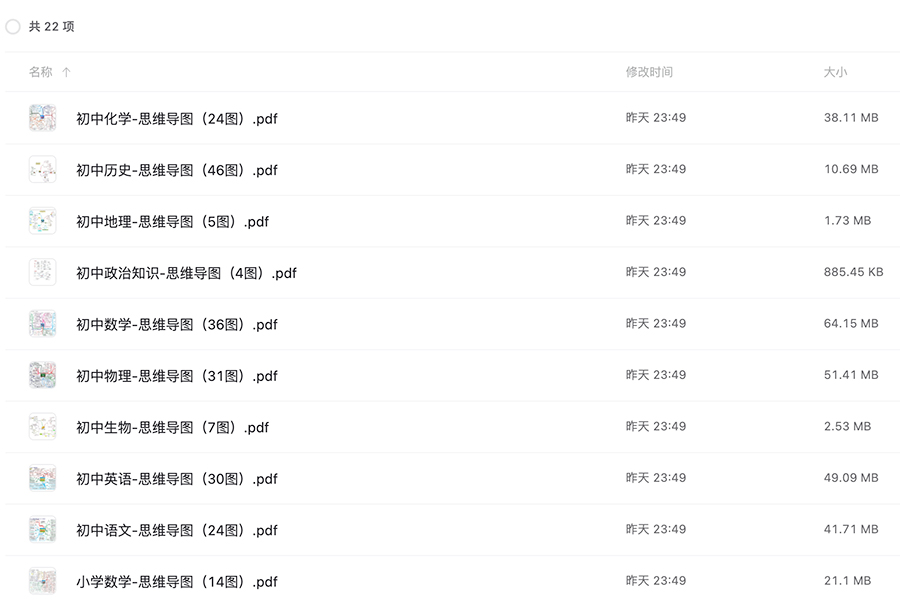Sort by the 修改时间 column header
The height and width of the screenshot is (600, 900).
click(x=649, y=72)
